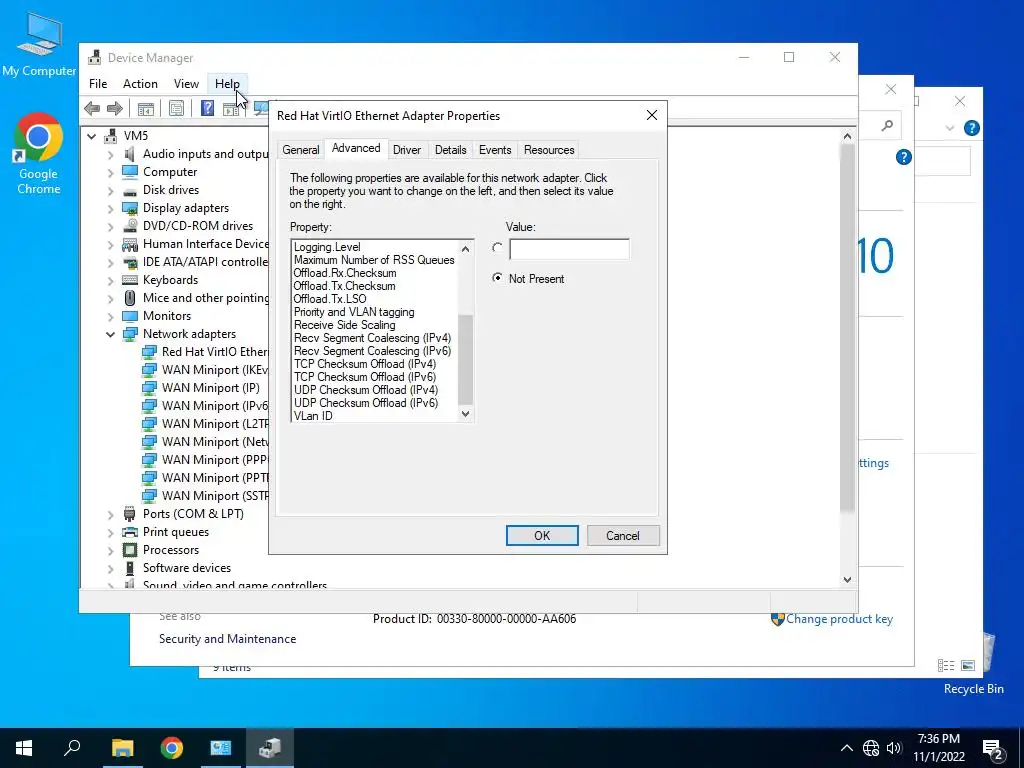Switch to the Driver tab
Image resolution: width=1024 pixels, height=768 pixels.
click(407, 150)
